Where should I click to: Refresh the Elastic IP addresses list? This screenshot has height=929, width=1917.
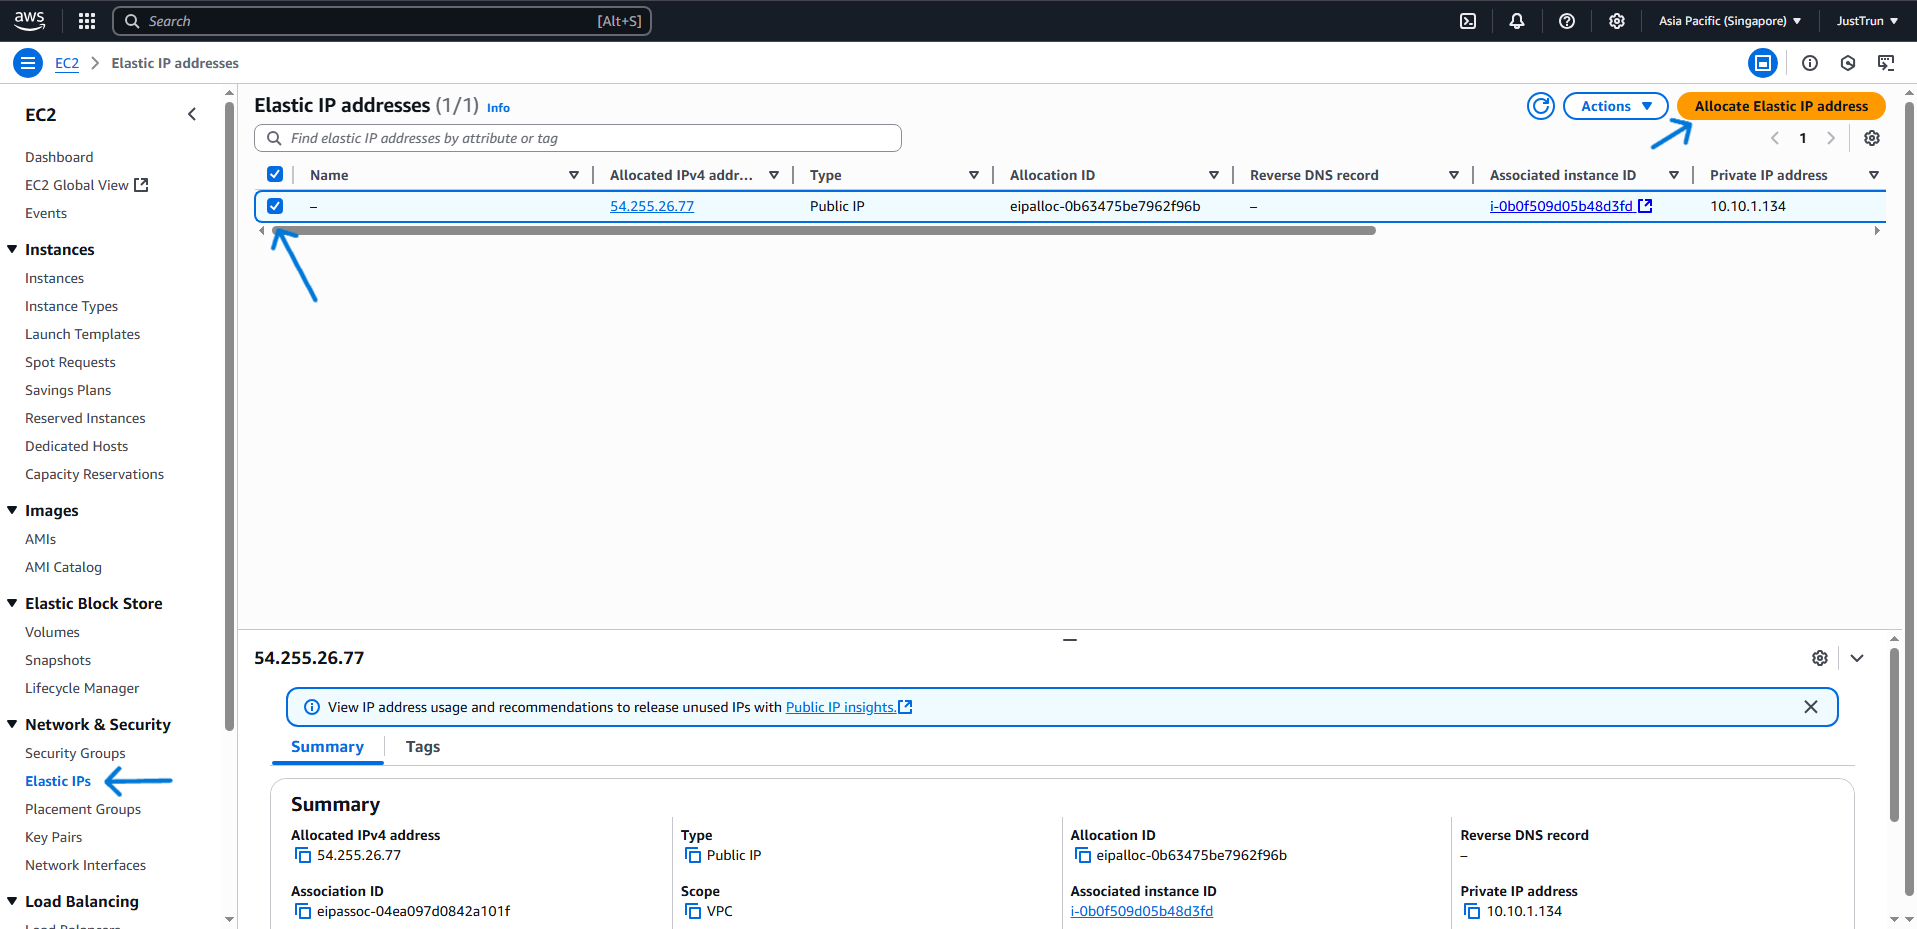1541,106
